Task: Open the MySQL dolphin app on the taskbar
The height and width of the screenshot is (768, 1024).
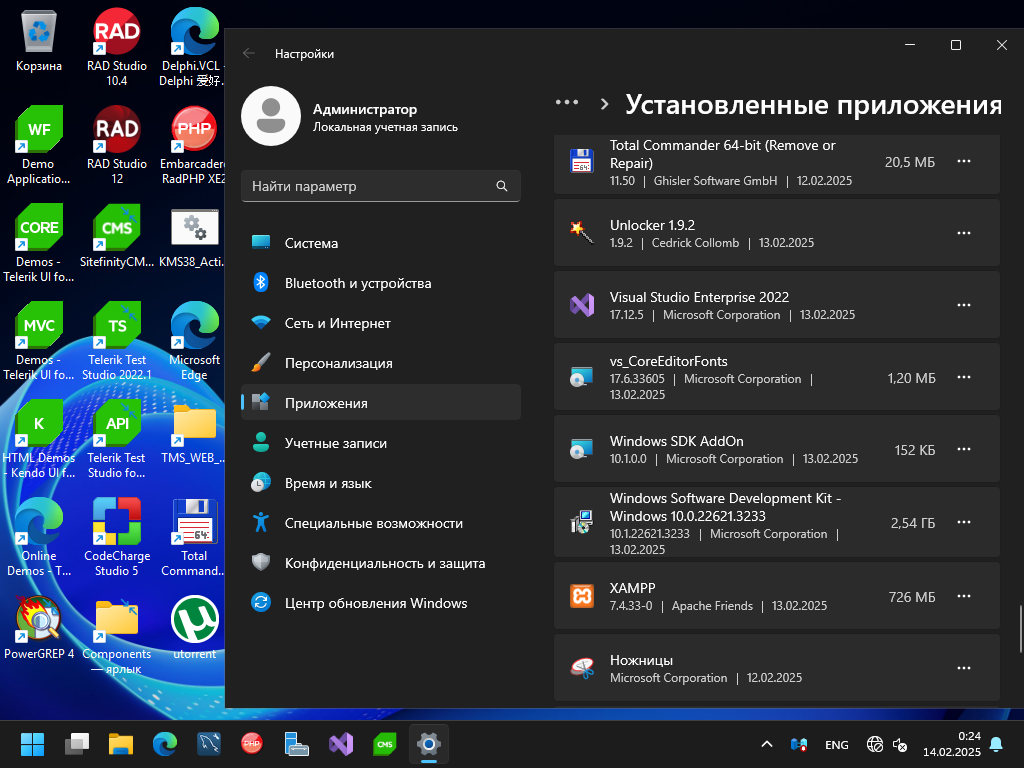Action: pyautogui.click(x=209, y=744)
